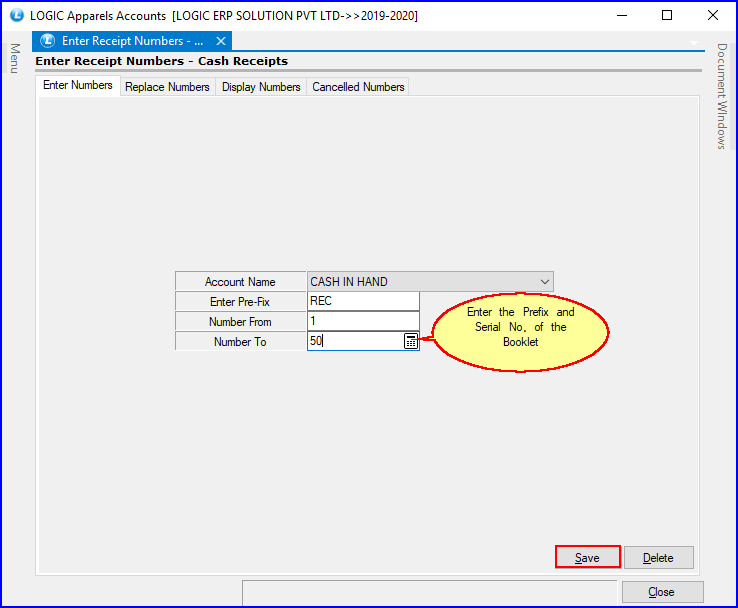Click the Delete button
This screenshot has width=738, height=608.
(x=658, y=557)
